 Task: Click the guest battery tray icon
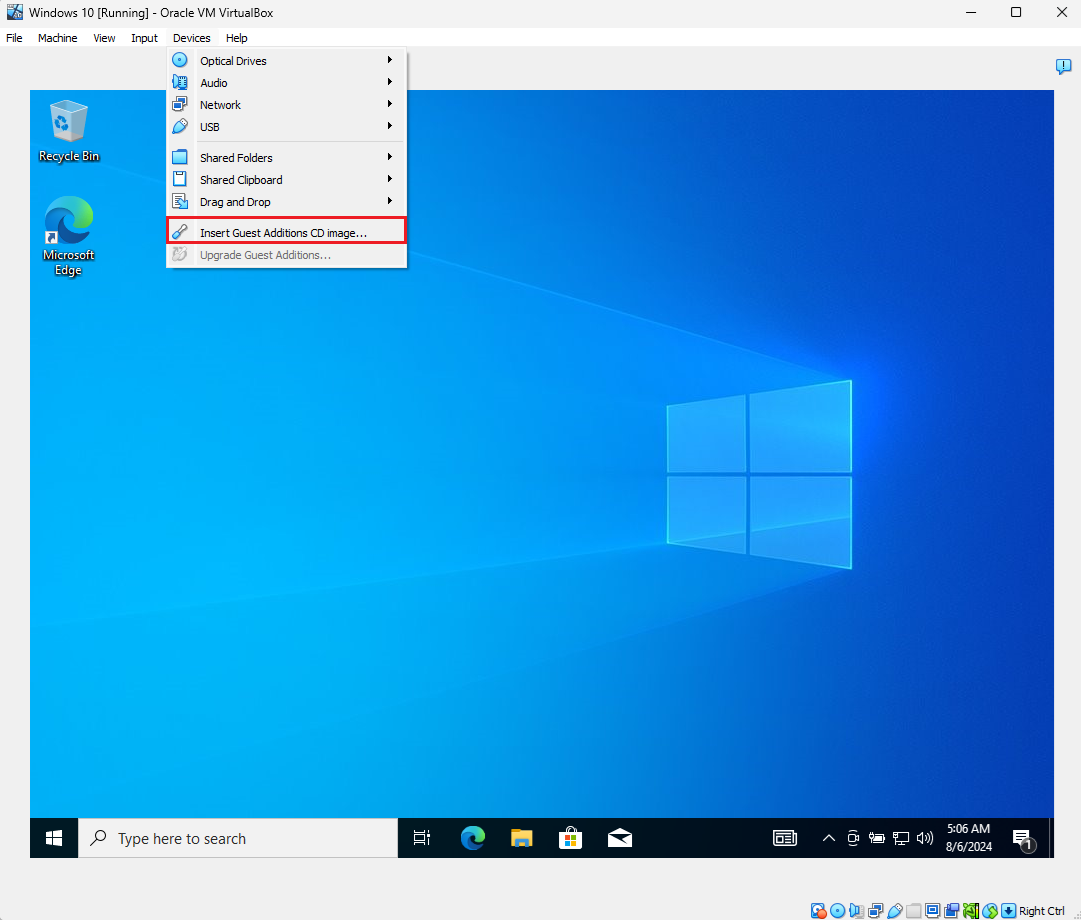pos(876,838)
